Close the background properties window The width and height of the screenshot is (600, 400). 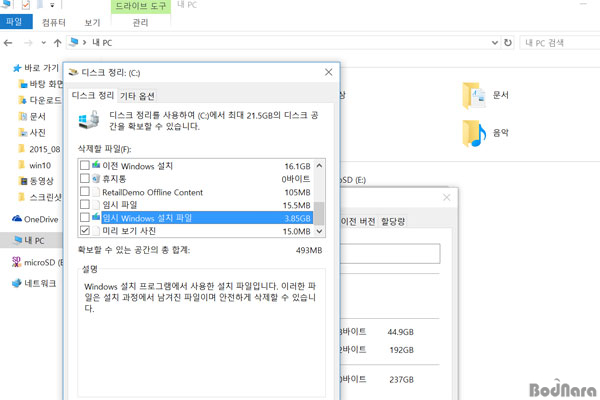click(x=447, y=198)
